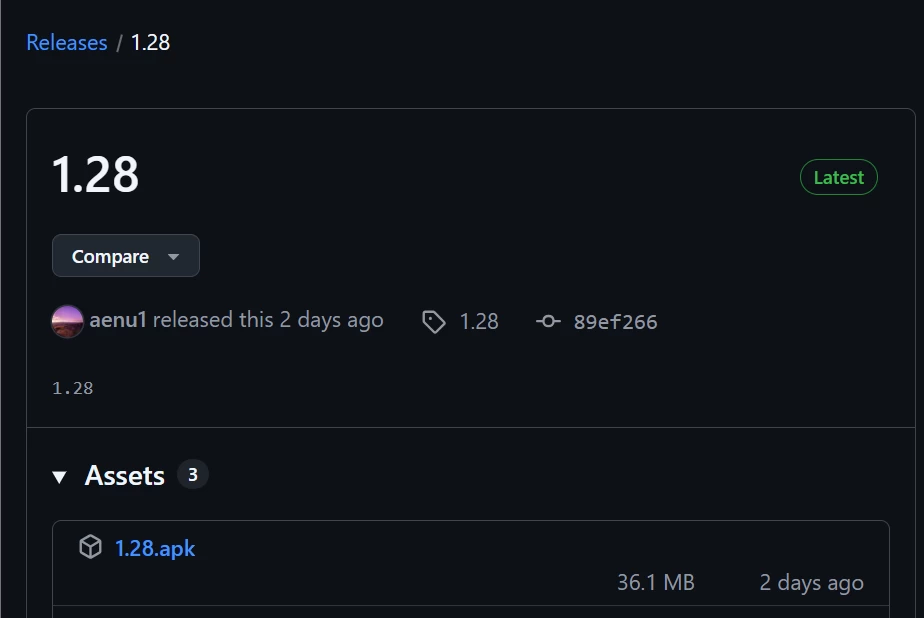Screen dimensions: 924x618
Task: Click the 1.28 breadcrumb item
Action: 150,43
